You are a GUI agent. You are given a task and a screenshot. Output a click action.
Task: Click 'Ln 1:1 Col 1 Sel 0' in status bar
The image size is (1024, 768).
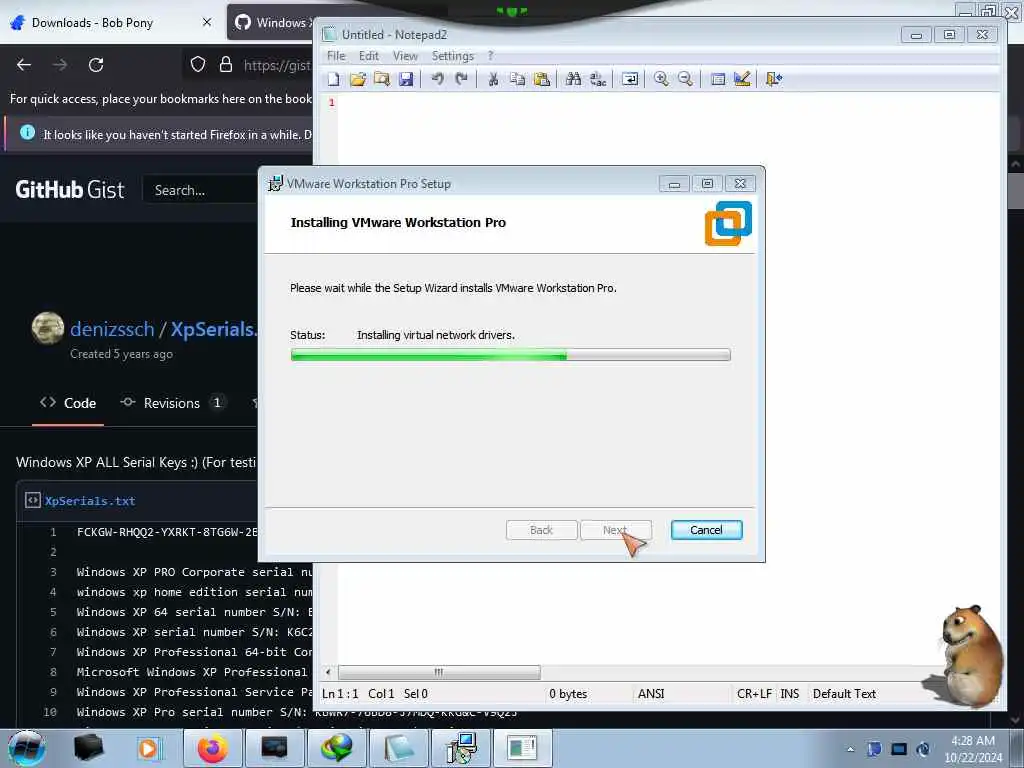(x=375, y=694)
